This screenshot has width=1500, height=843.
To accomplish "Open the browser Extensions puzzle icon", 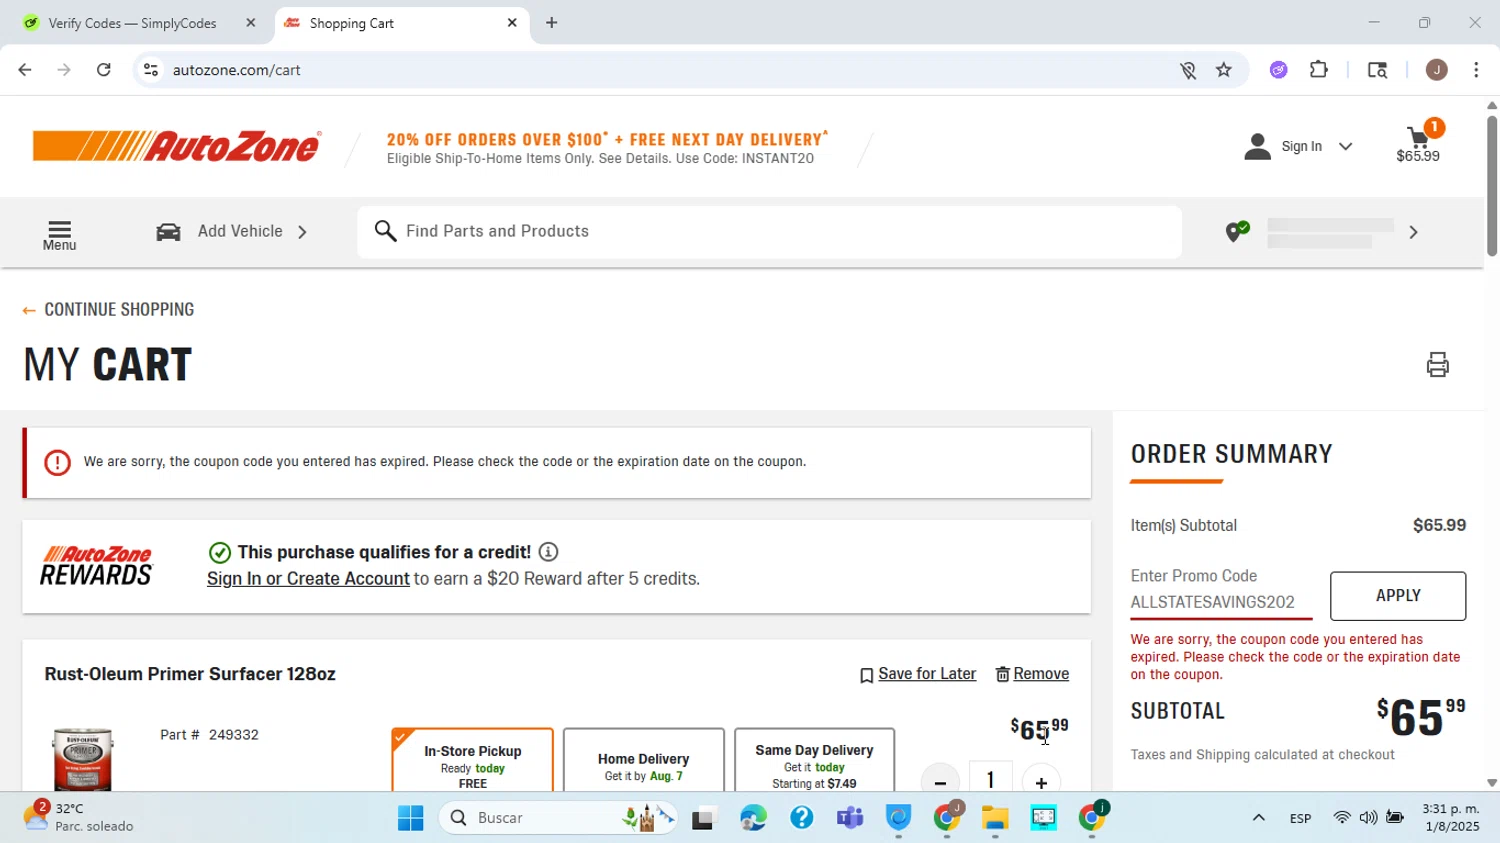I will (1319, 70).
